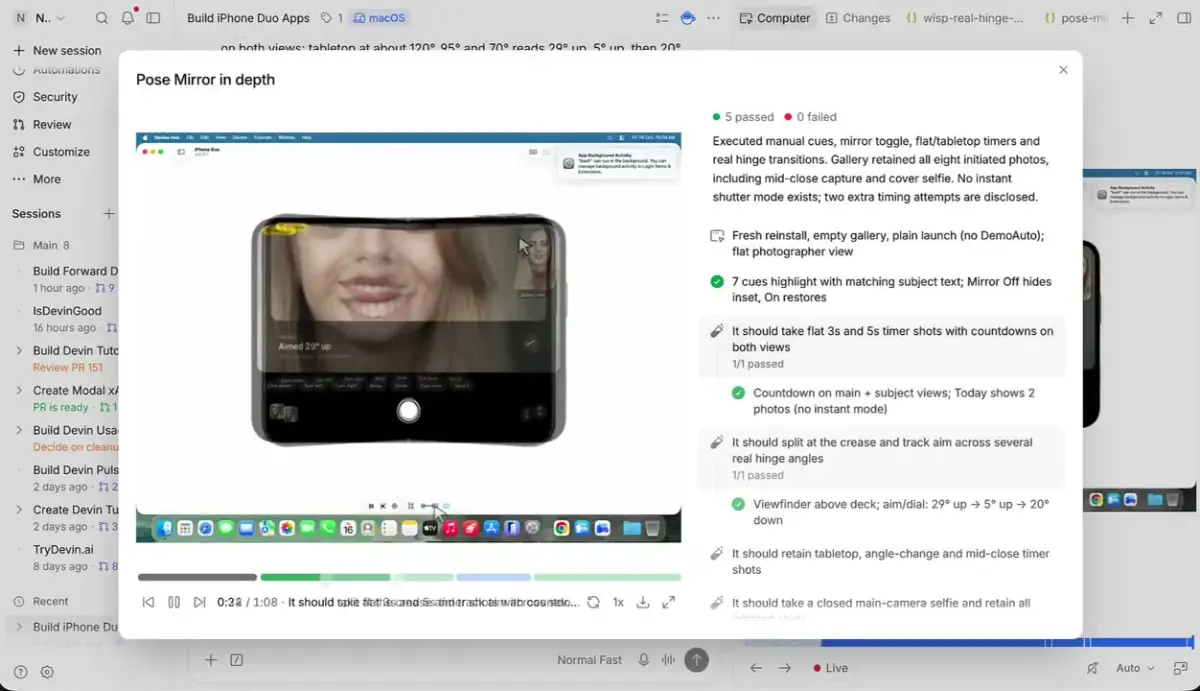The height and width of the screenshot is (691, 1200).
Task: Click the microphone icon in message bar
Action: tap(643, 660)
